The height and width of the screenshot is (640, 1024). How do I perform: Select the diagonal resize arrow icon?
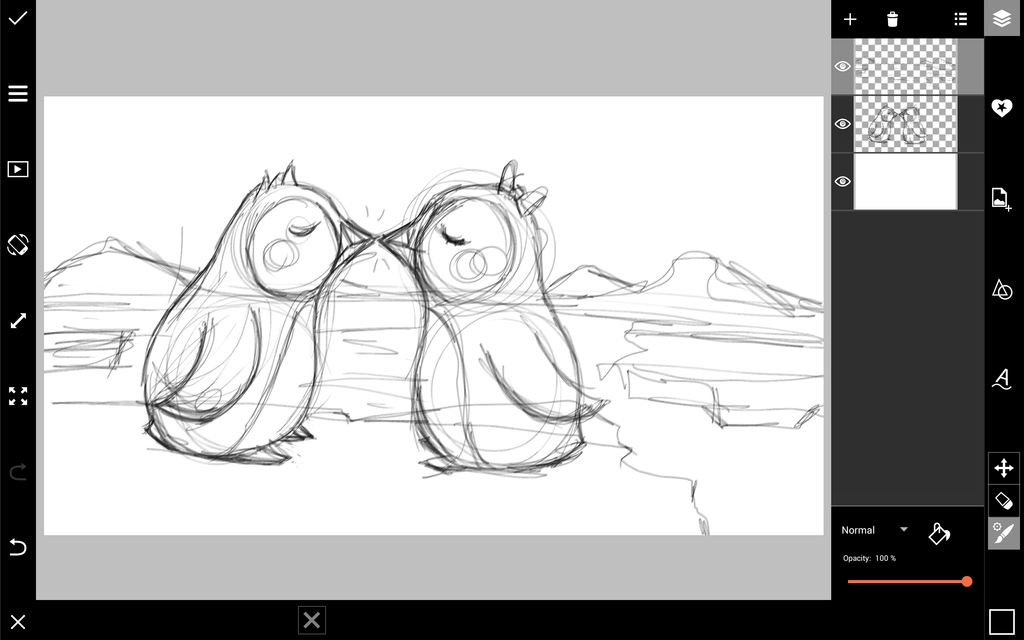[x=18, y=321]
